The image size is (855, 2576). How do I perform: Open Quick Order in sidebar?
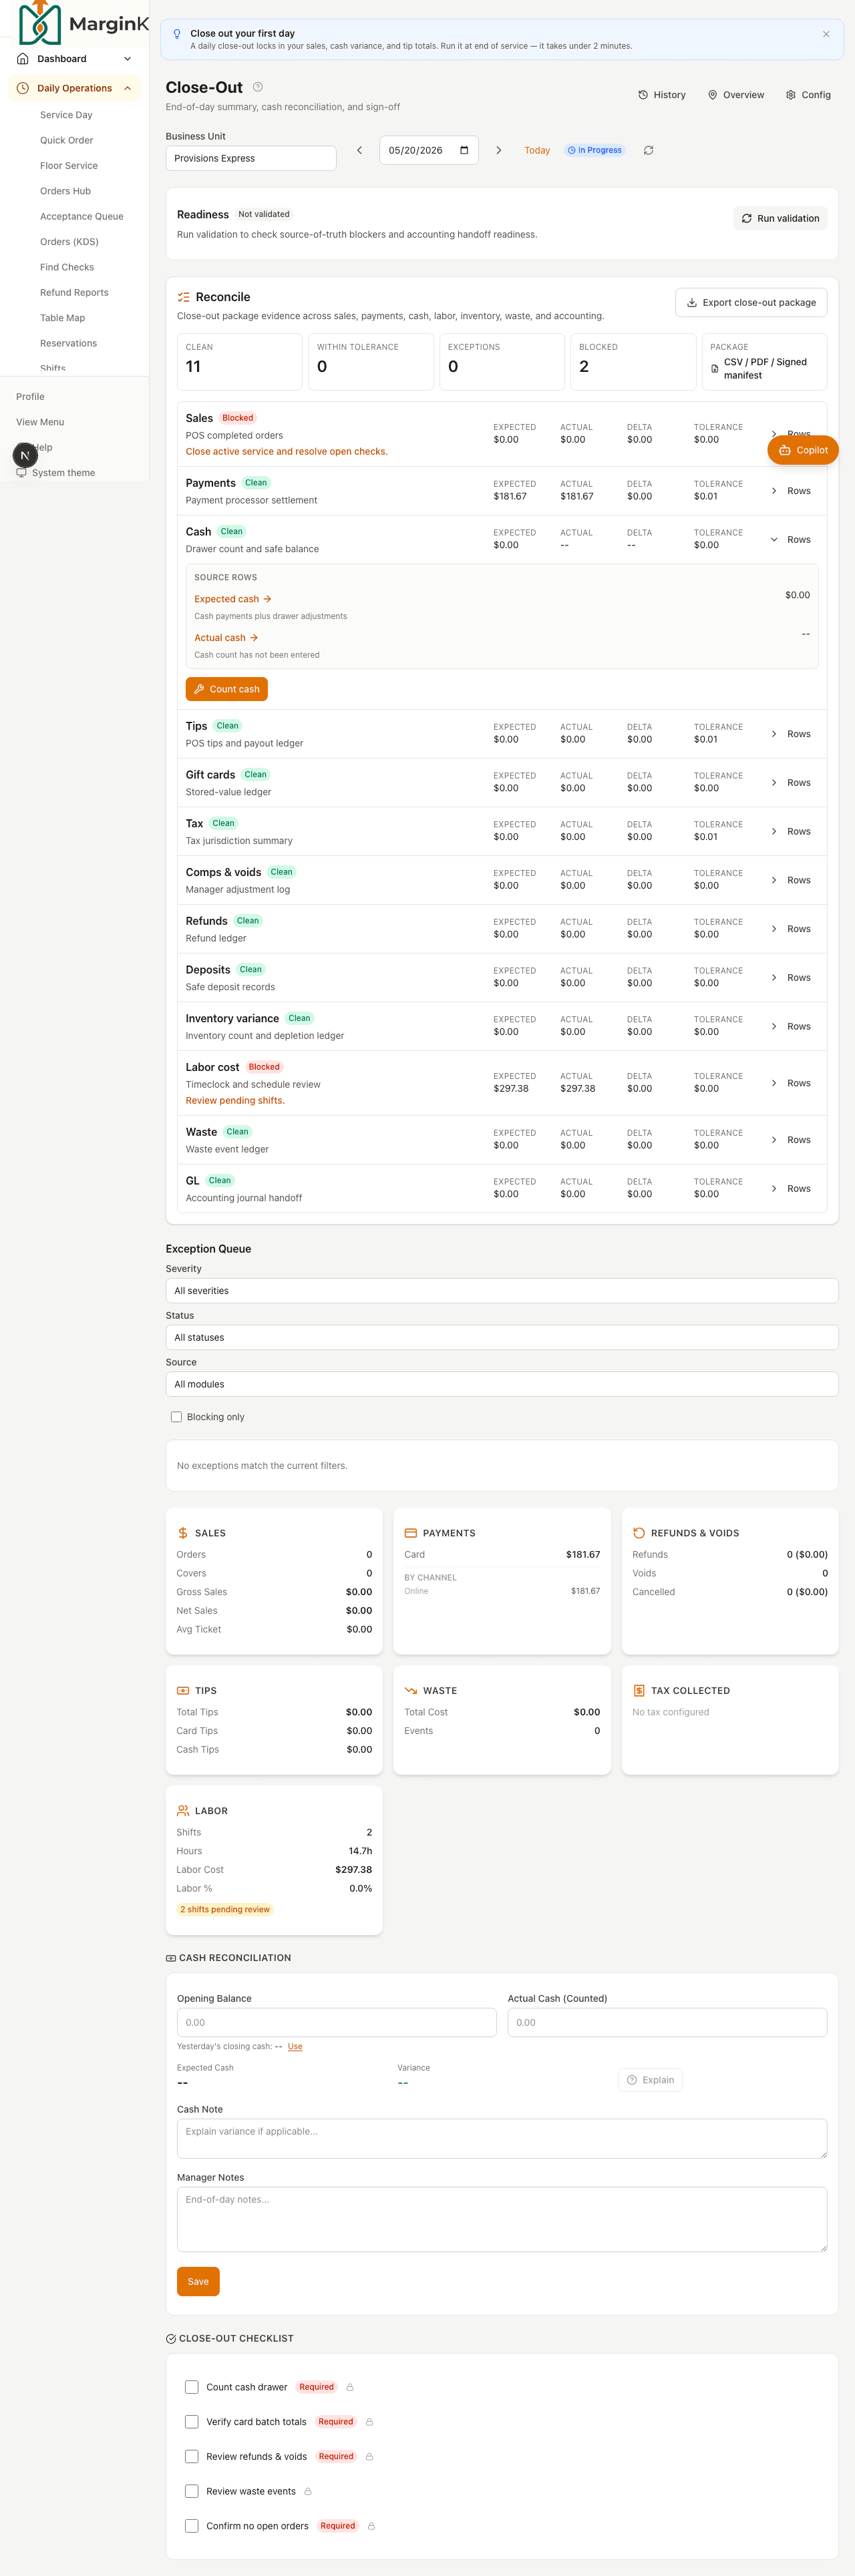(67, 140)
